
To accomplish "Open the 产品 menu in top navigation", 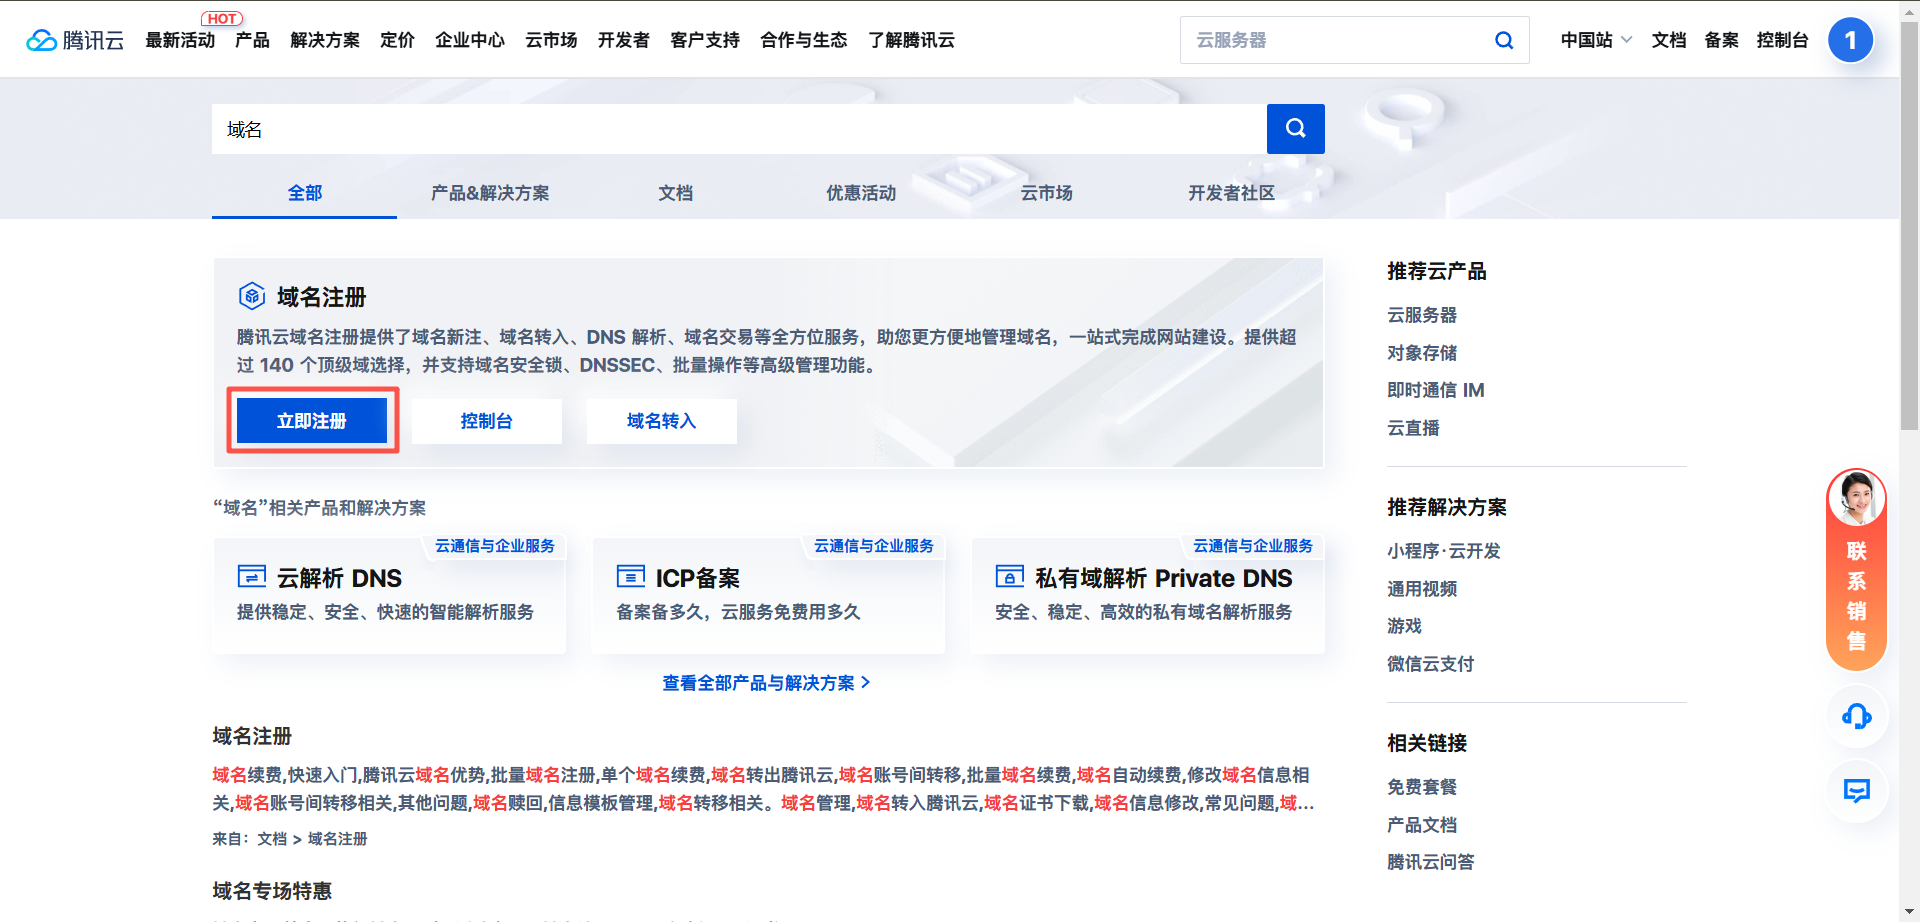I will point(252,40).
